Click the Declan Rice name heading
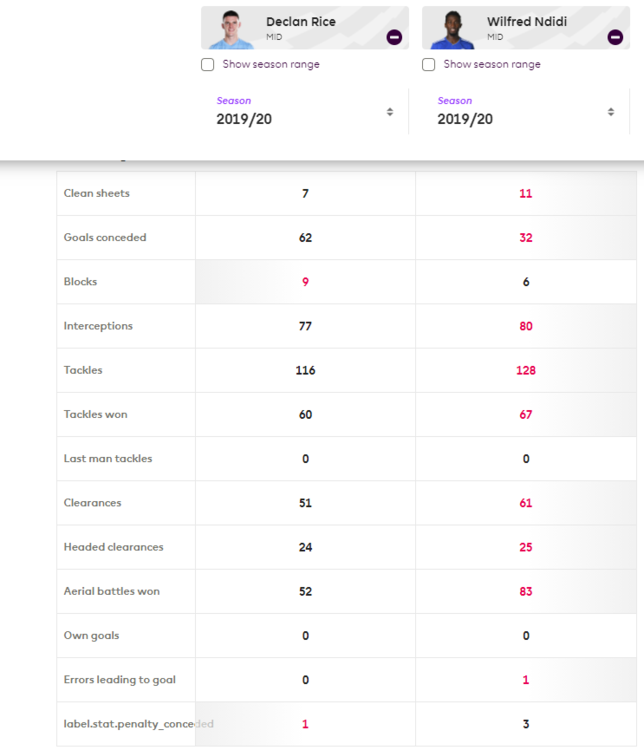The image size is (644, 750). (x=301, y=22)
